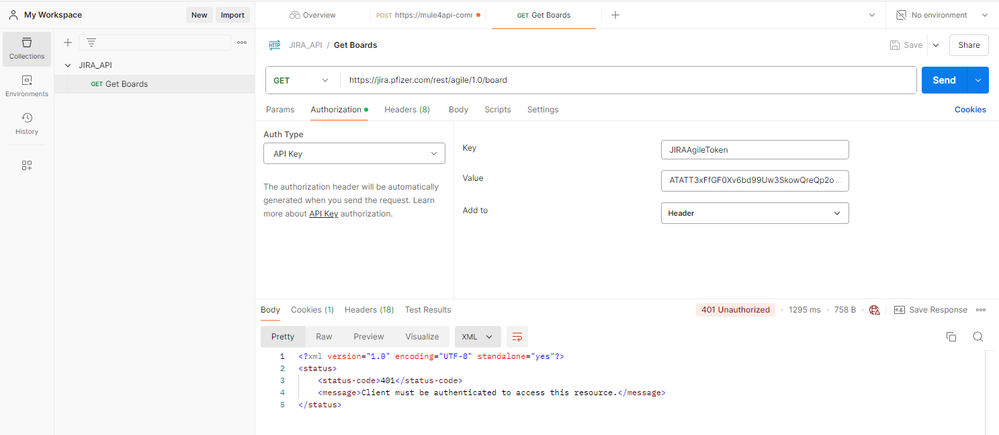Image resolution: width=999 pixels, height=435 pixels.
Task: Select the Get Boards request in the sidebar
Action: [x=154, y=84]
